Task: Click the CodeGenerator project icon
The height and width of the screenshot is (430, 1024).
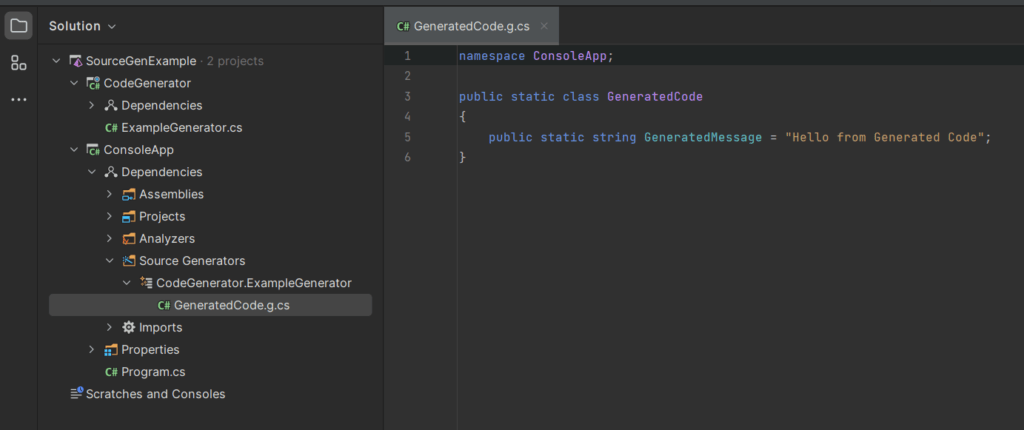Action: pyautogui.click(x=93, y=83)
